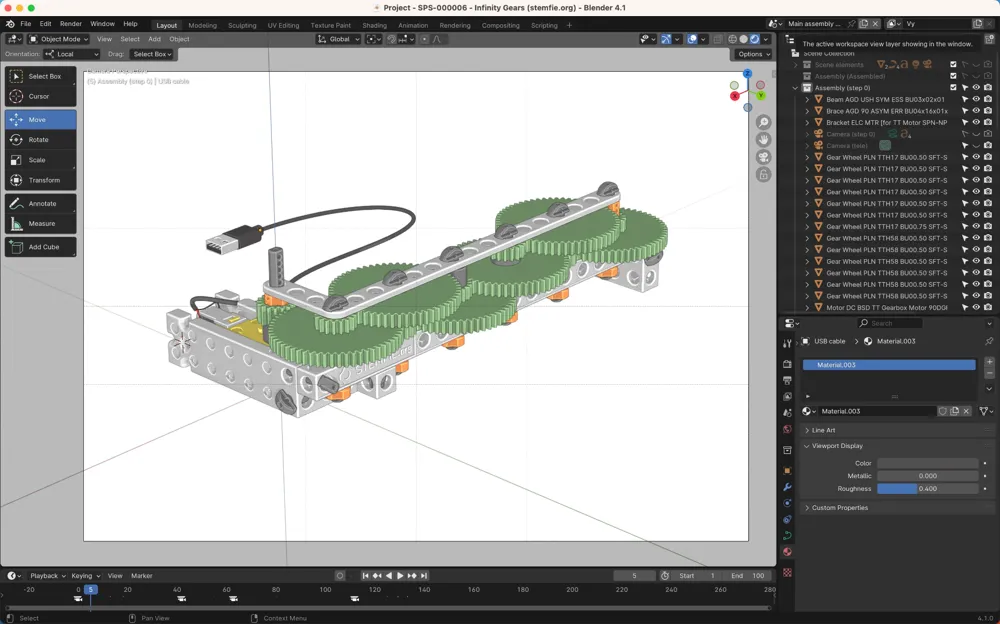This screenshot has height=624, width=1000.
Task: Open the Render Properties tab
Action: coord(788,365)
